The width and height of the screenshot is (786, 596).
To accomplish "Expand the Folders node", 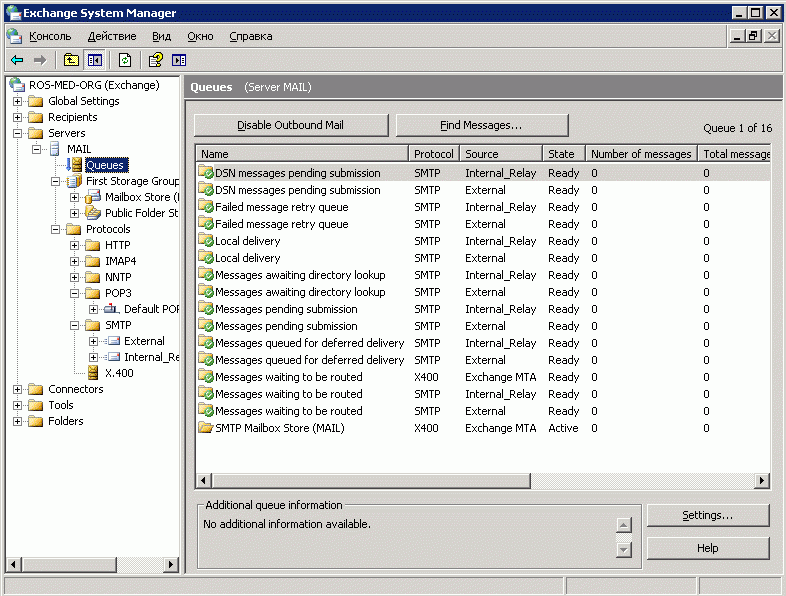I will click(x=18, y=421).
